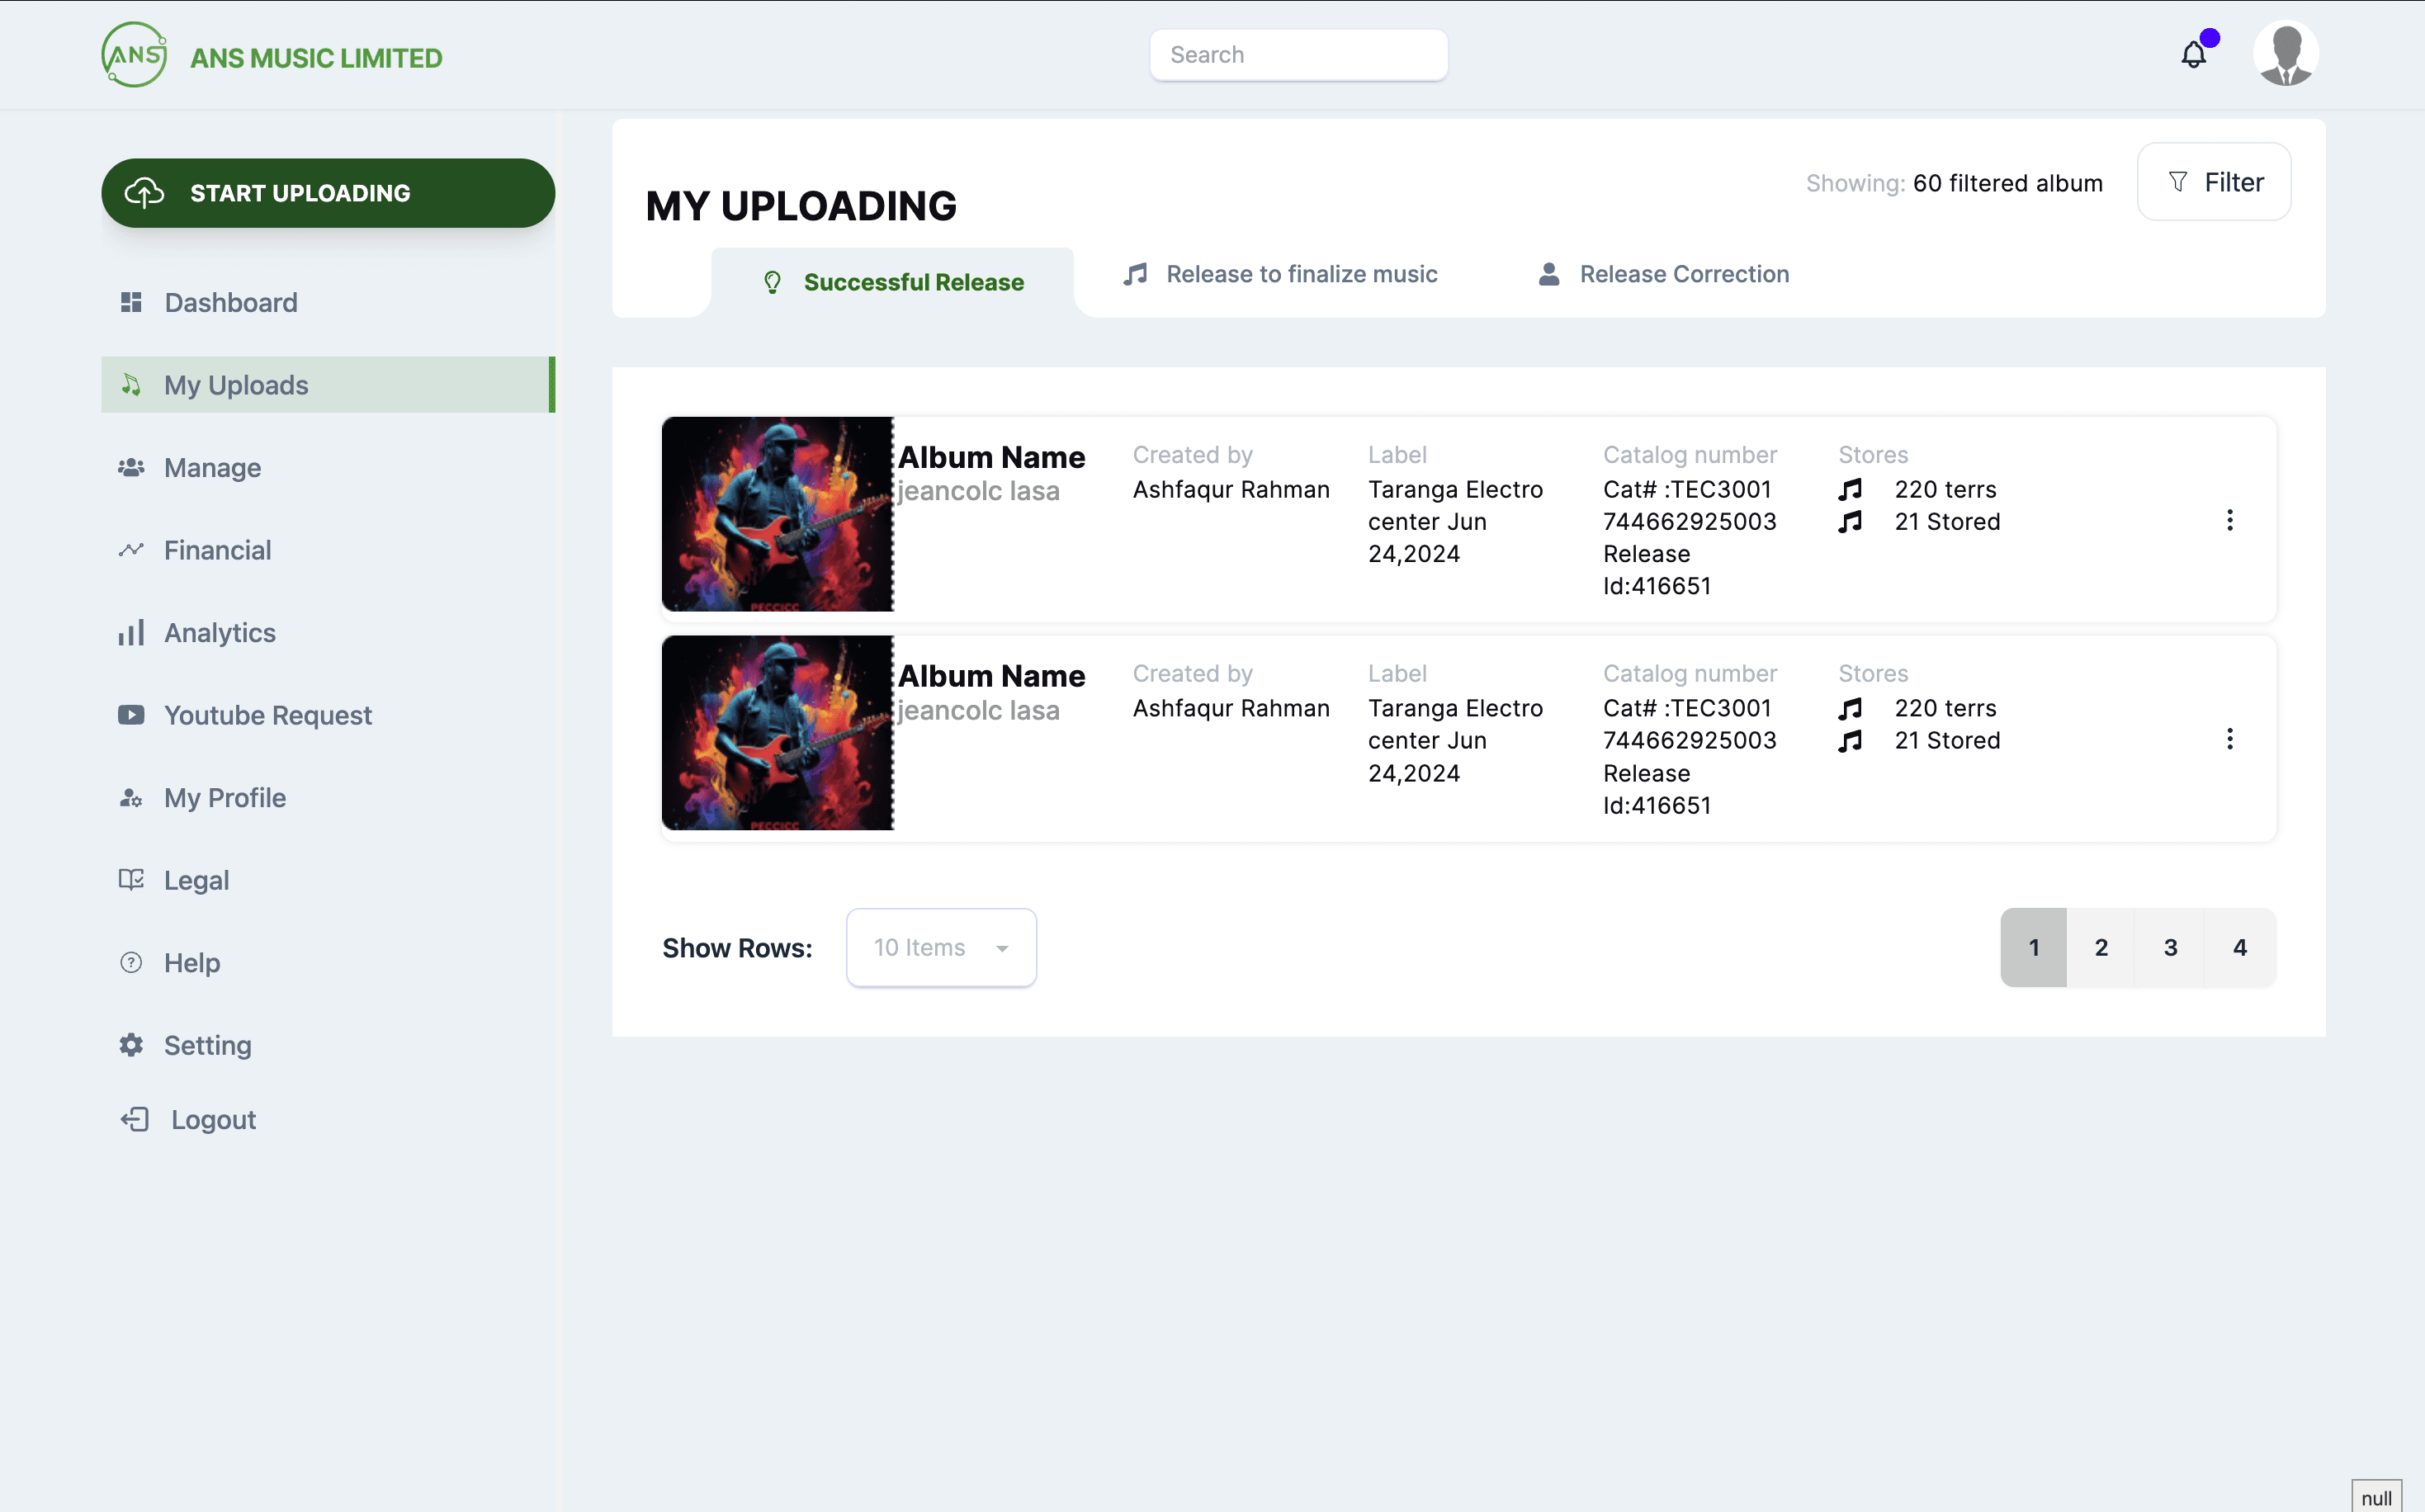Click the Youtube Request play icon
The height and width of the screenshot is (1512, 2425).
coord(131,715)
